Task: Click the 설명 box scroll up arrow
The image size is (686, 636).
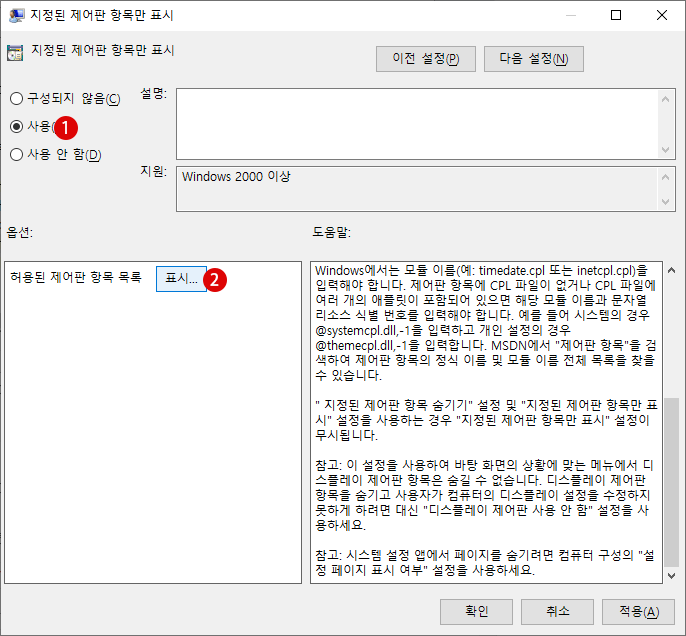Action: click(665, 99)
